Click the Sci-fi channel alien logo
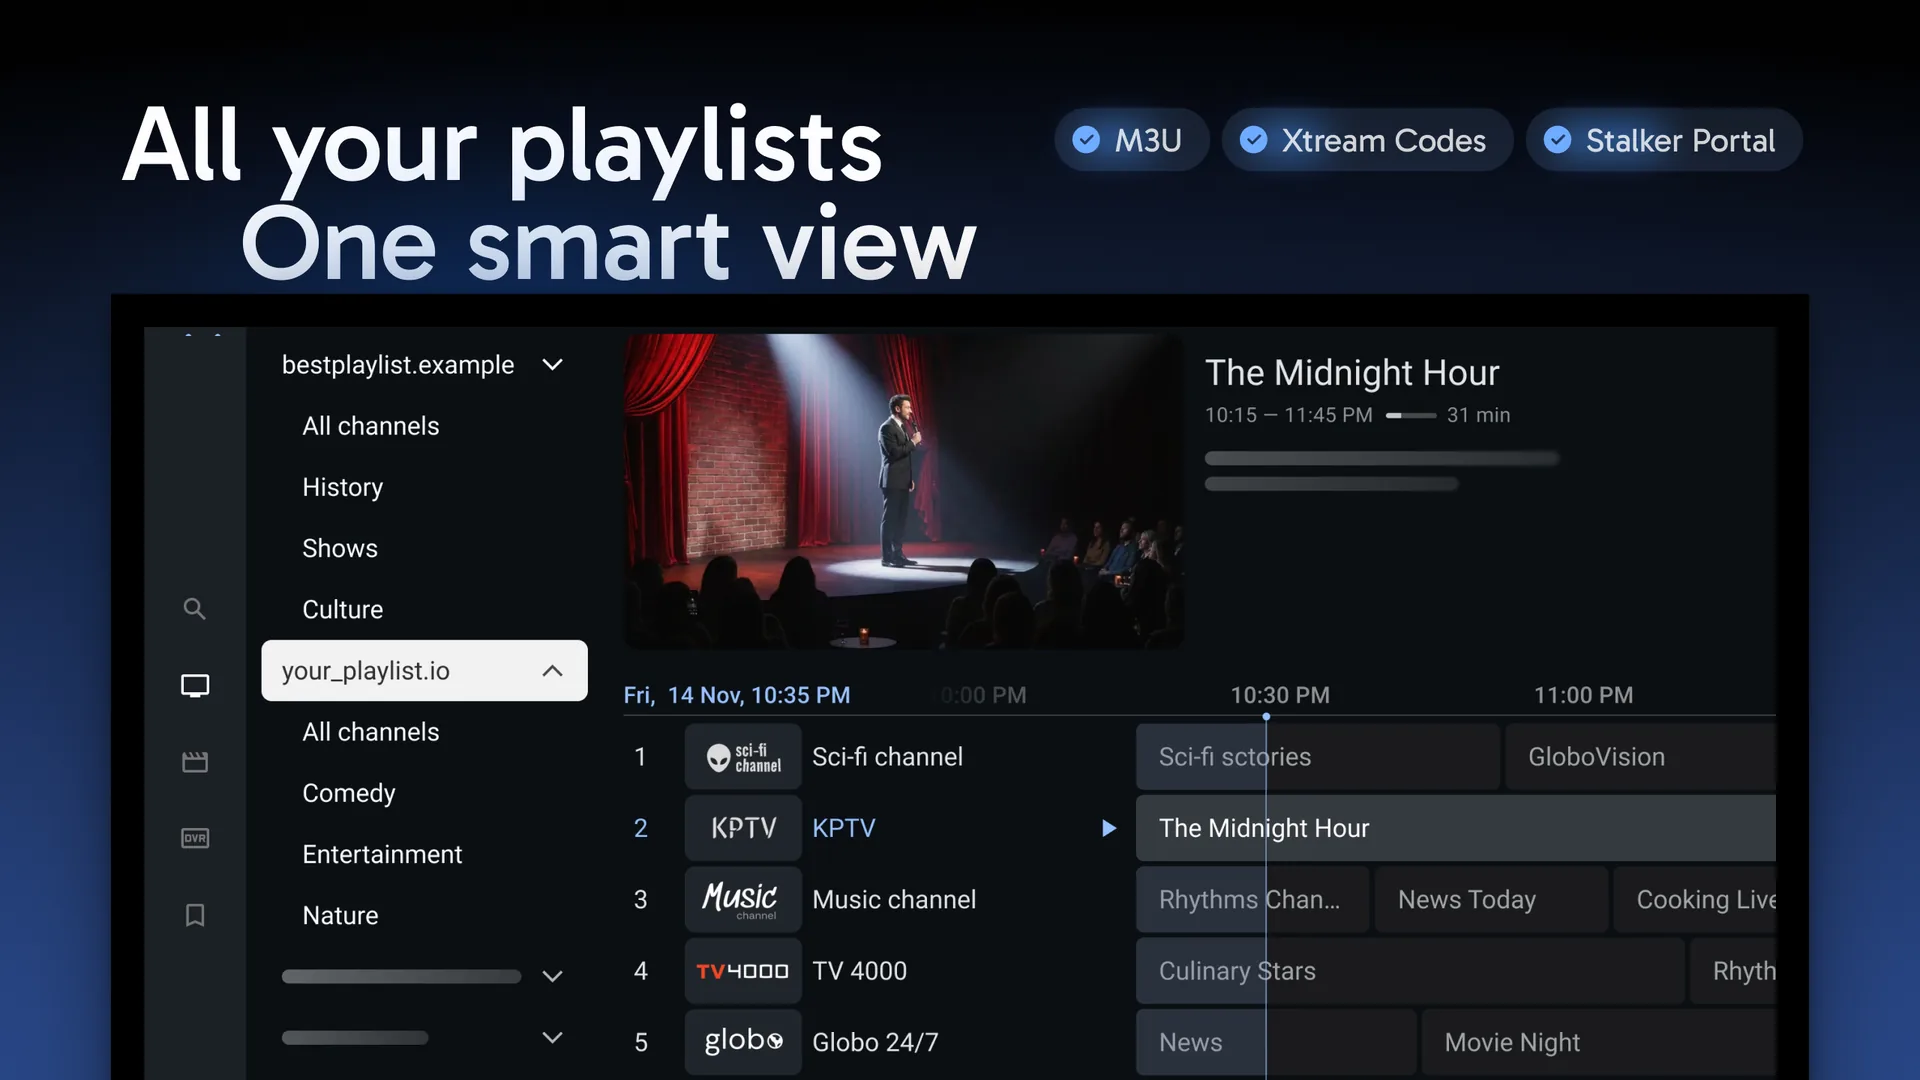This screenshot has width=1920, height=1080. (743, 757)
